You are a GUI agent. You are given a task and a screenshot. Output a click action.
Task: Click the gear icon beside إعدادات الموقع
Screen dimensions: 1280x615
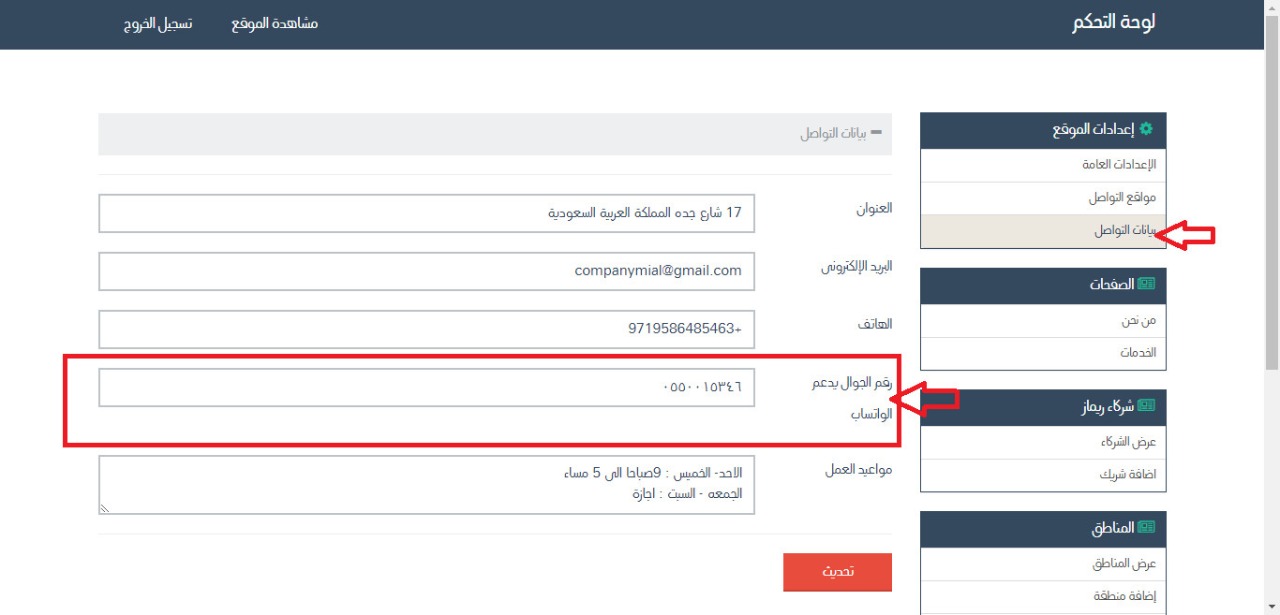click(x=1146, y=130)
